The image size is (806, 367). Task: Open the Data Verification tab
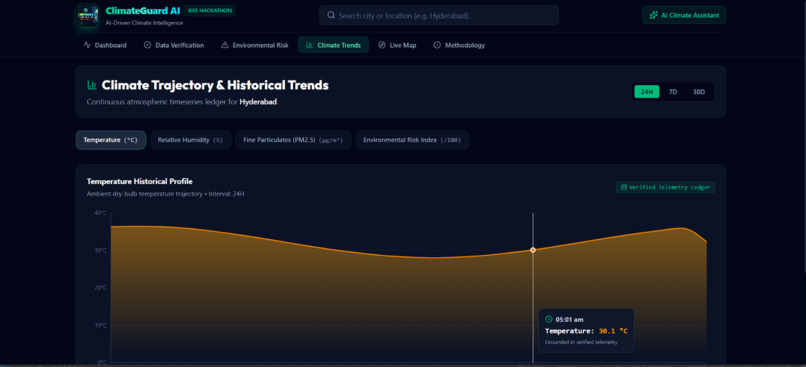coord(174,45)
